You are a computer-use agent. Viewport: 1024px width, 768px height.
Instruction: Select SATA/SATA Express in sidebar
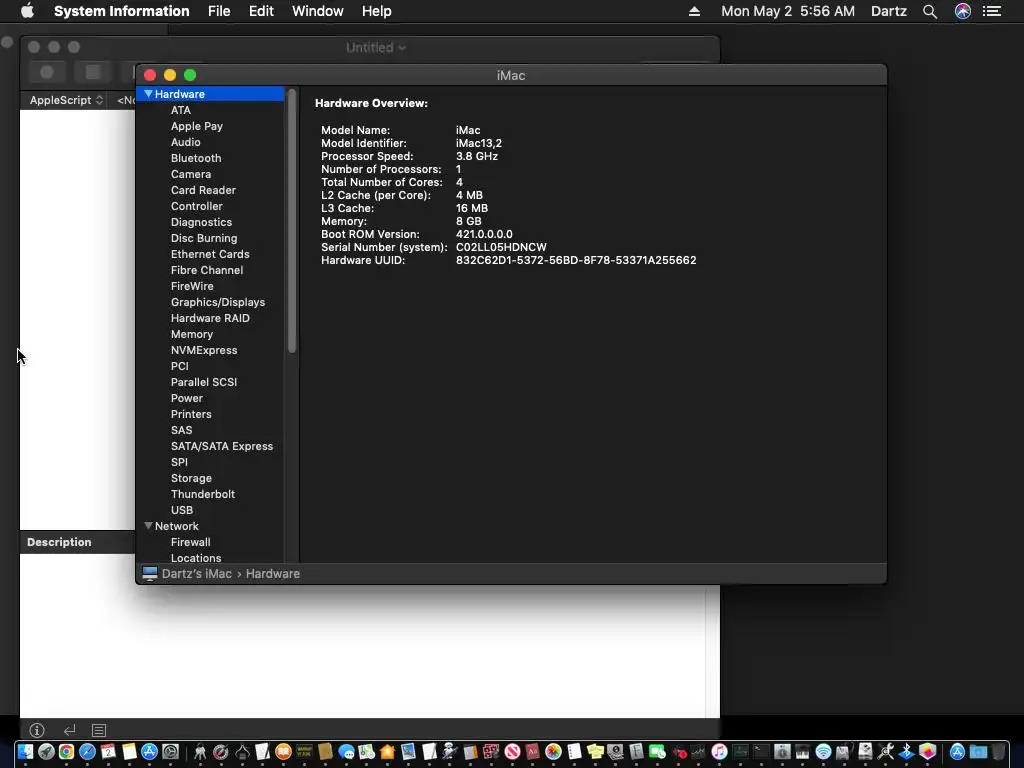[221, 446]
